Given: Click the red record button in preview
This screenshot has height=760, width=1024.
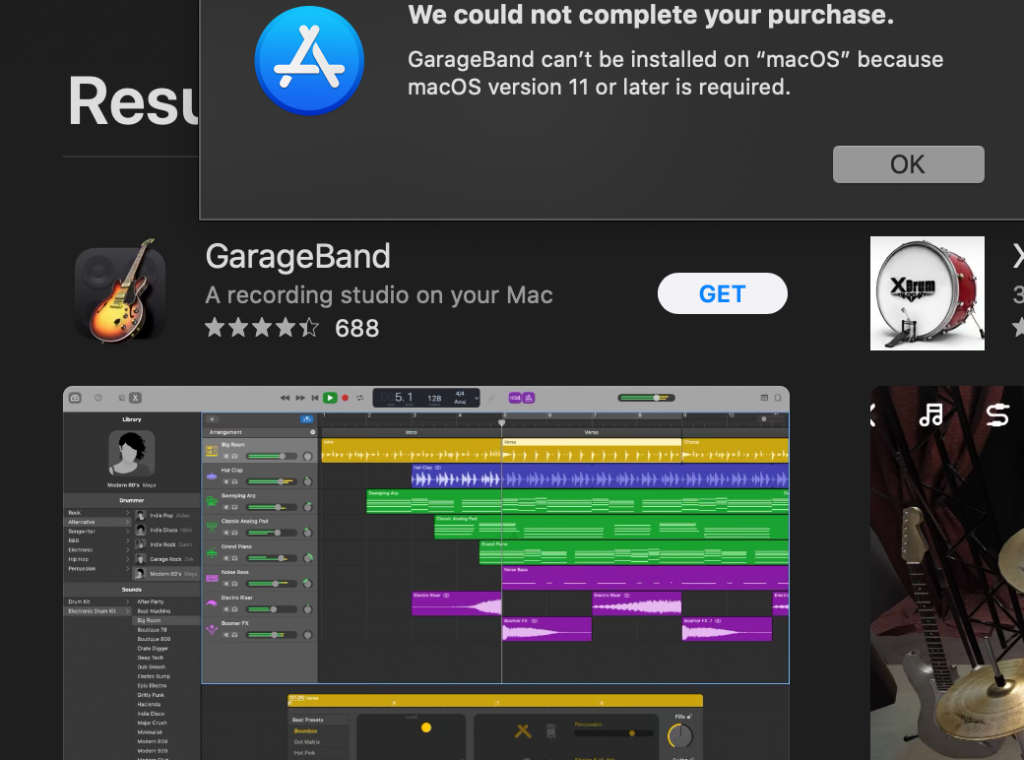Looking at the screenshot, I should (345, 398).
